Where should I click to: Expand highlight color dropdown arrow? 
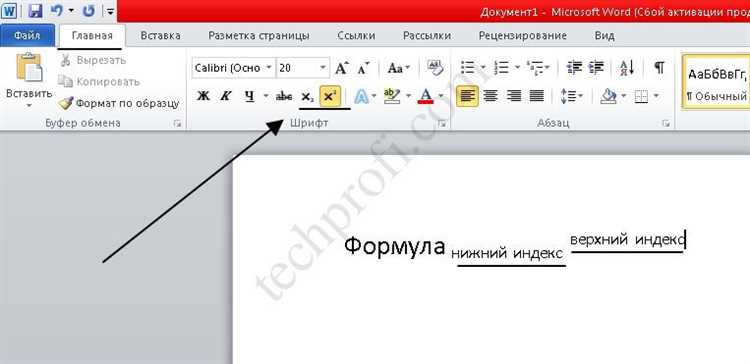408,97
